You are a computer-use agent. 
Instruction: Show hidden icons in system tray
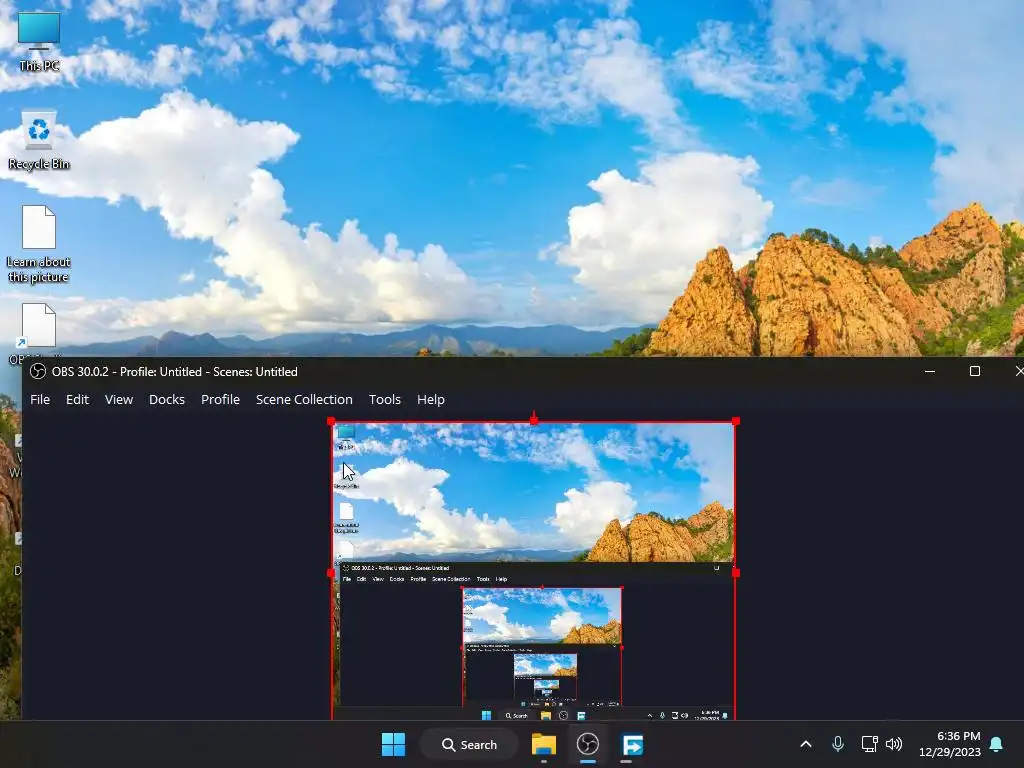806,744
